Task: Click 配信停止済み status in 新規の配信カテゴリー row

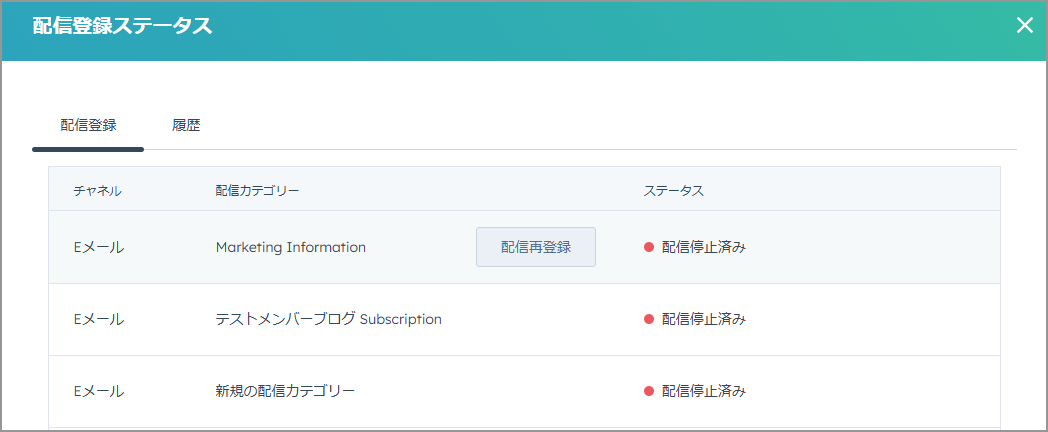Action: coord(704,391)
